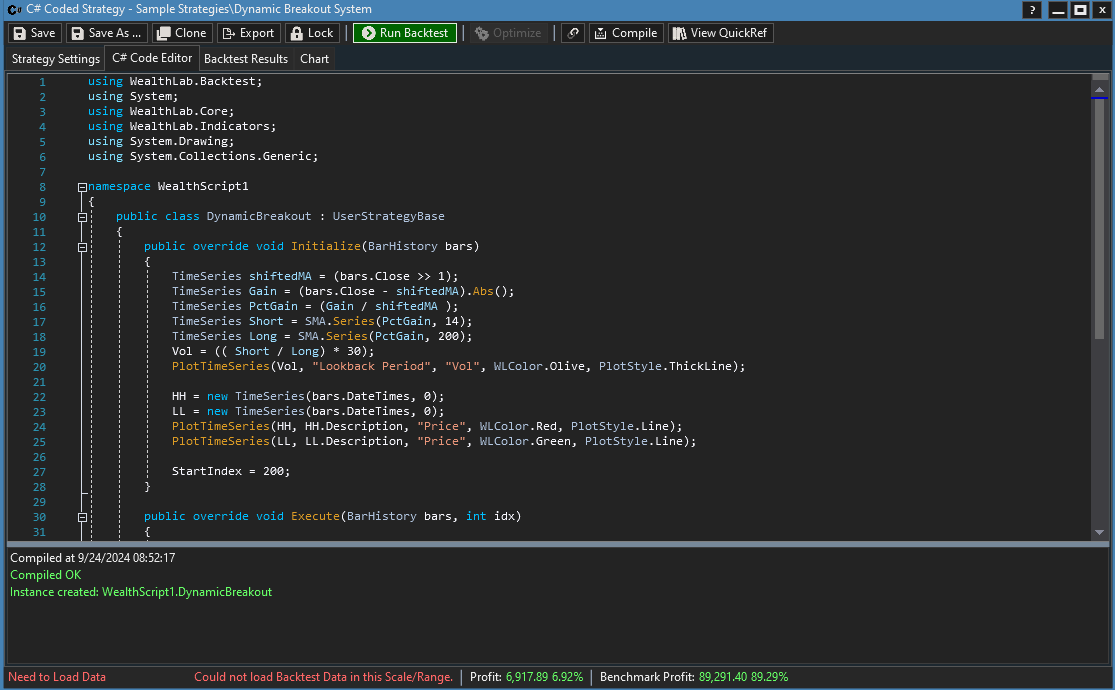This screenshot has height=690, width=1115.
Task: Clone the current strategy
Action: [181, 33]
